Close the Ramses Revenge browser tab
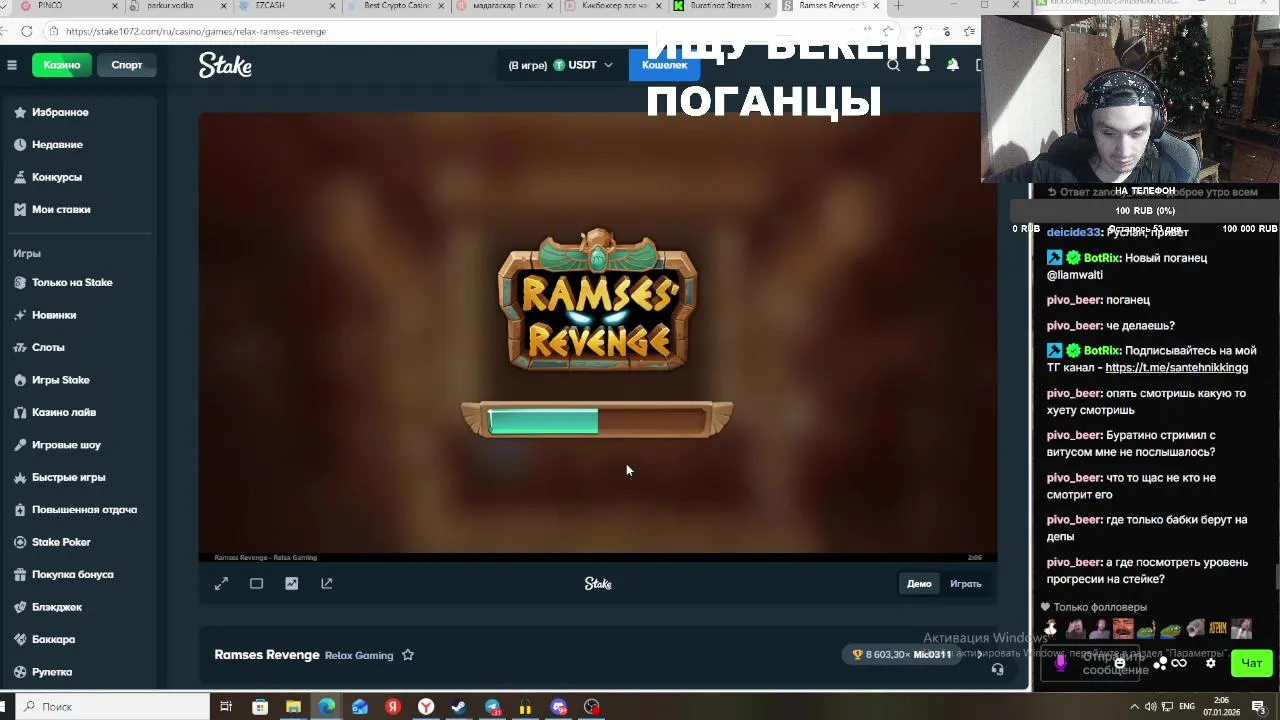Image resolution: width=1280 pixels, height=720 pixels. tap(876, 6)
